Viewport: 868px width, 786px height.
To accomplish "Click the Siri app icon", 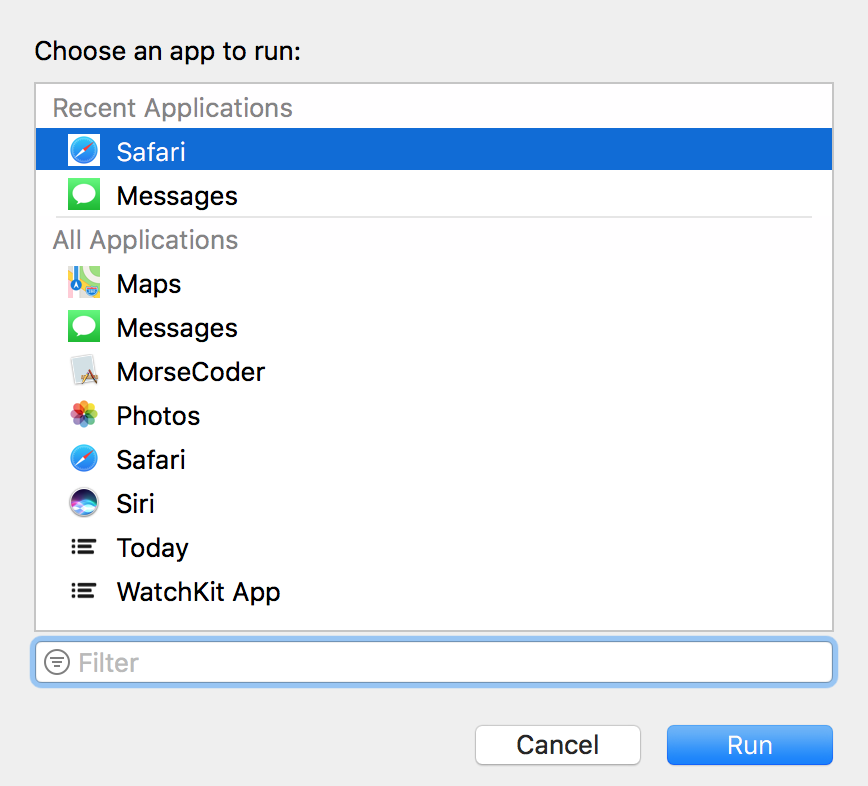I will click(x=84, y=503).
